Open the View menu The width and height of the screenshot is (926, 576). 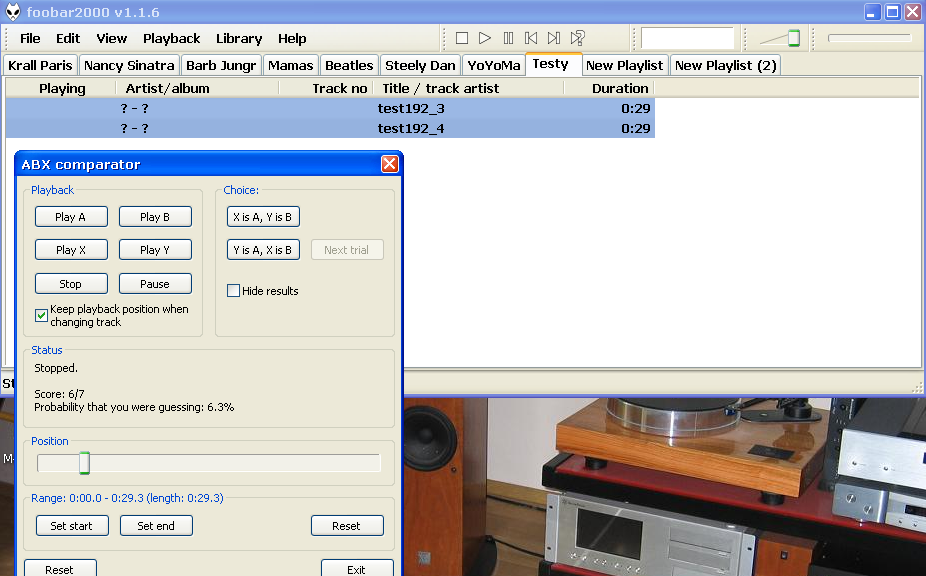click(x=112, y=38)
